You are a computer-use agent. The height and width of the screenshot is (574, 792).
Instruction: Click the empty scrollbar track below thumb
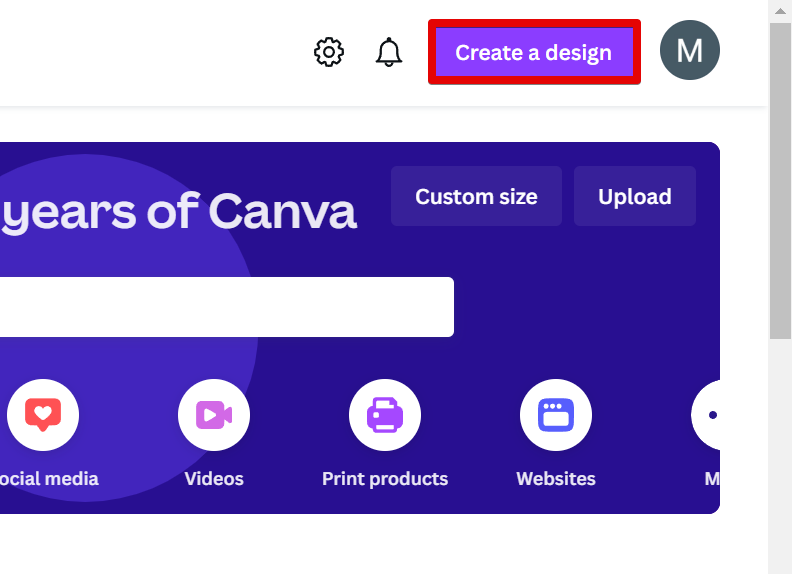pyautogui.click(x=780, y=450)
